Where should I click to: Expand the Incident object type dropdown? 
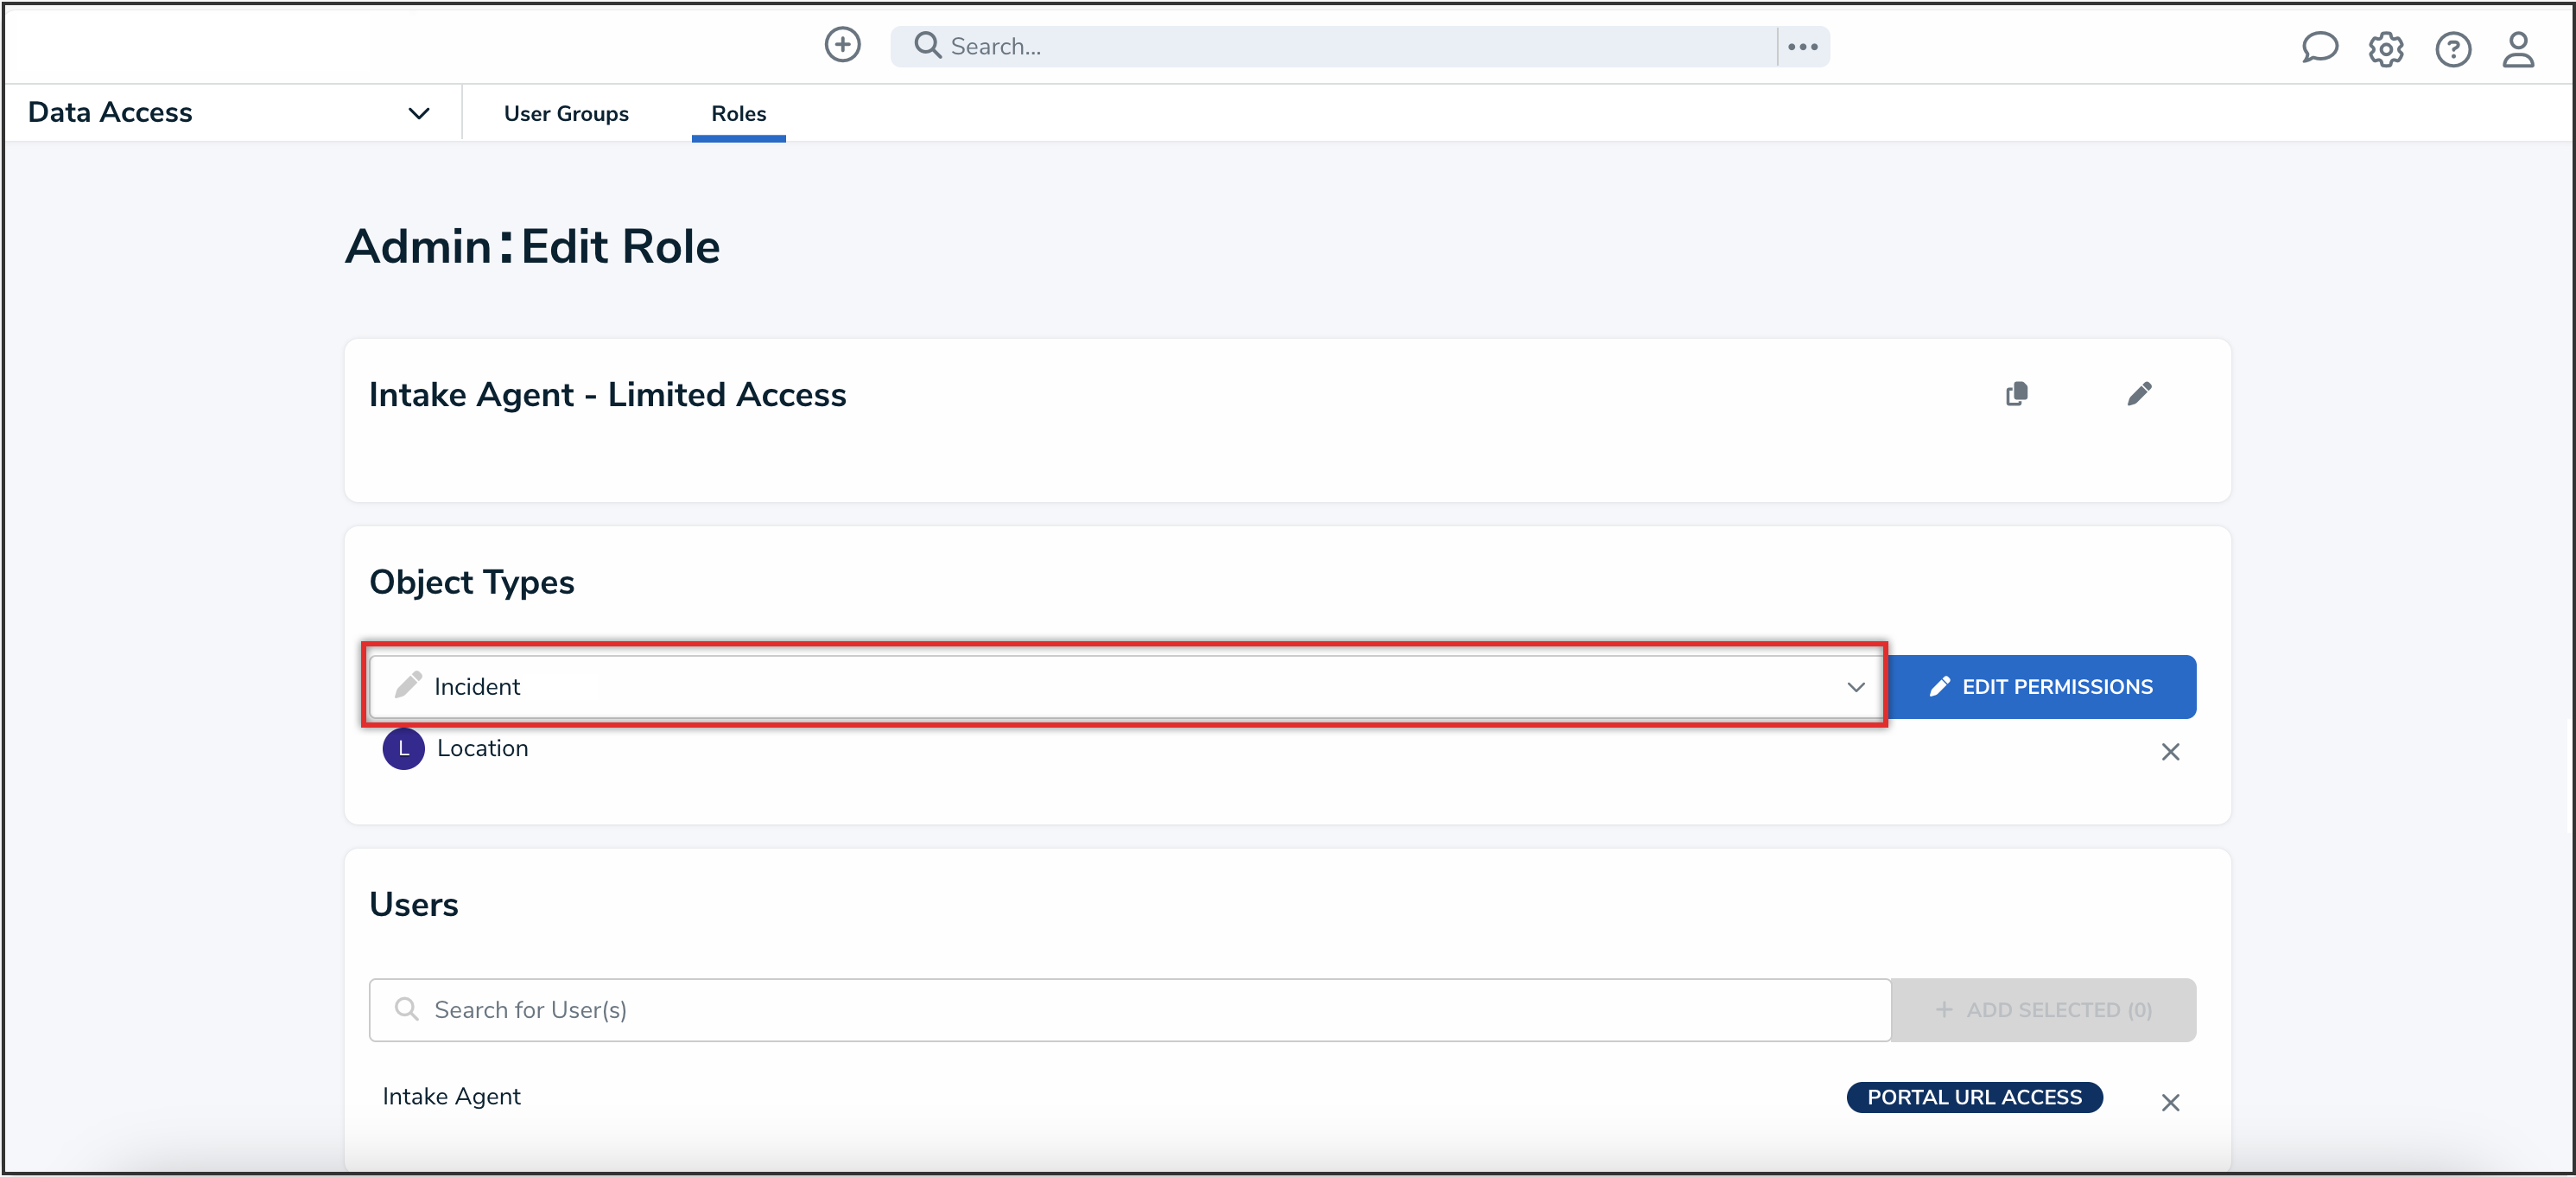coord(1855,687)
